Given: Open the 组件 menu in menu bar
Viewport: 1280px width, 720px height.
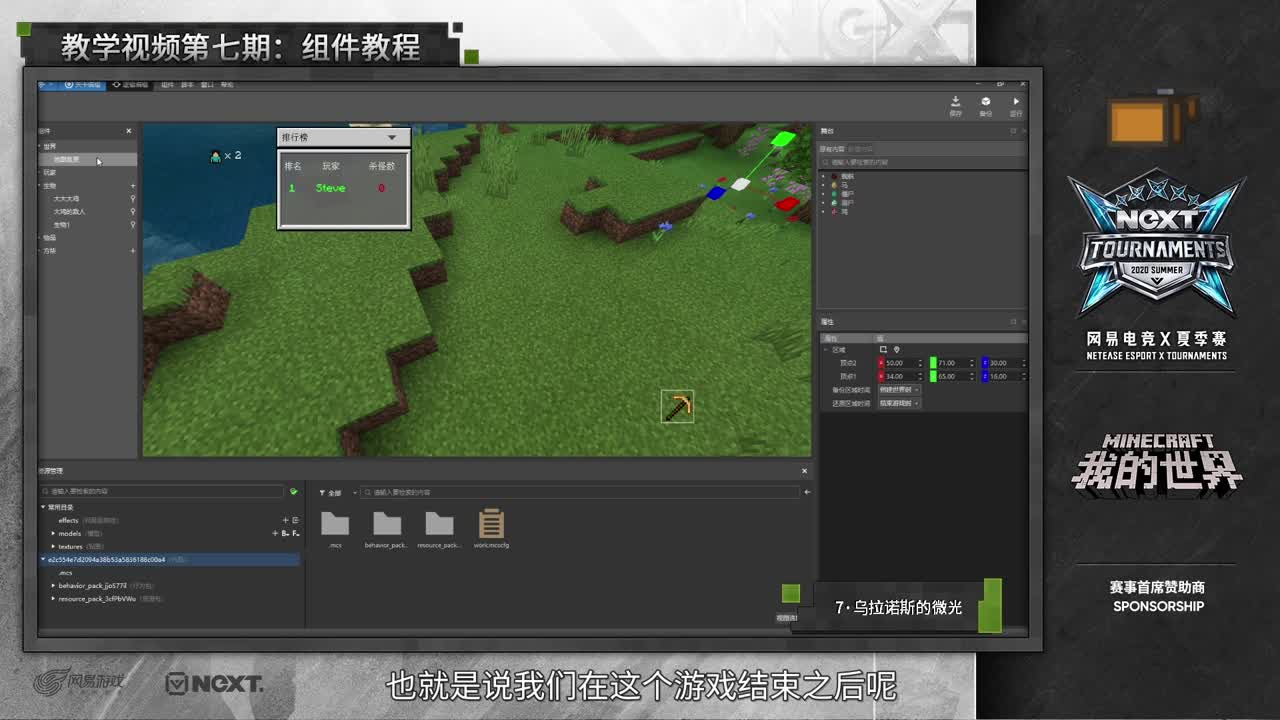Looking at the screenshot, I should point(168,85).
